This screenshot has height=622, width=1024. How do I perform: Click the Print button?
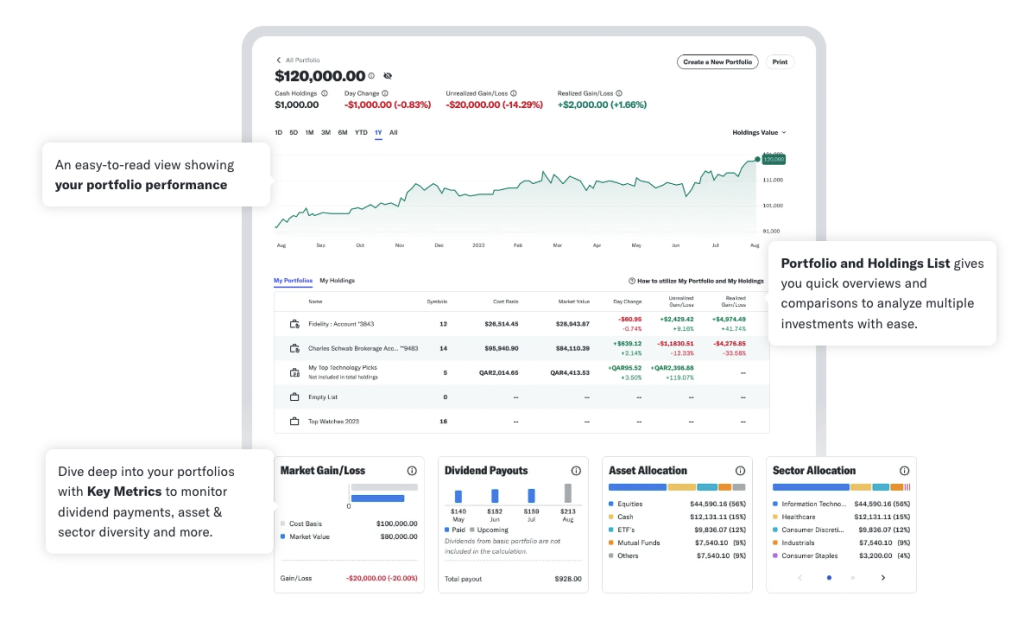pos(780,62)
